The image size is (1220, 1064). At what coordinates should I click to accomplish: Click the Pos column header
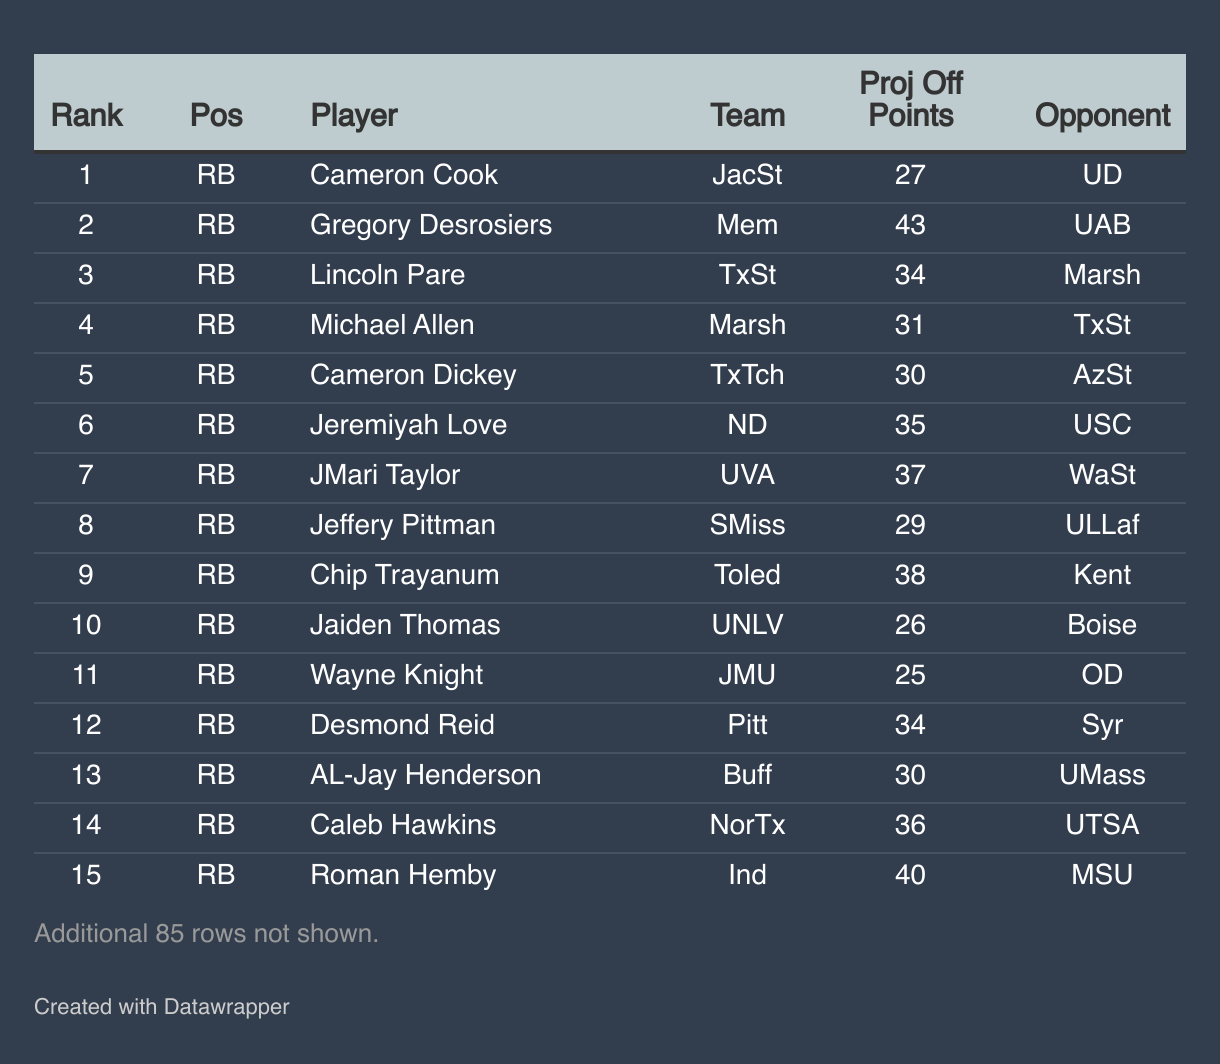tap(216, 115)
